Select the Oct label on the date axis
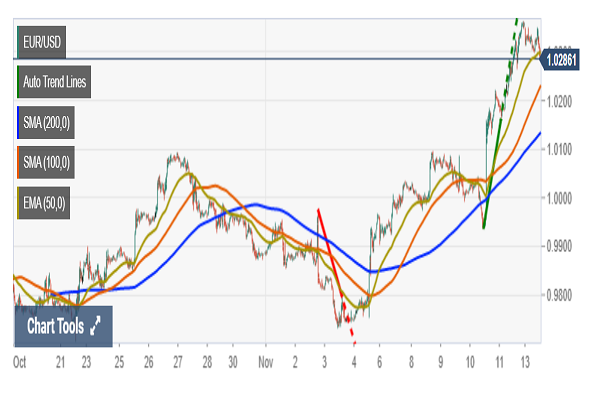This screenshot has width=600, height=400. click(x=20, y=360)
